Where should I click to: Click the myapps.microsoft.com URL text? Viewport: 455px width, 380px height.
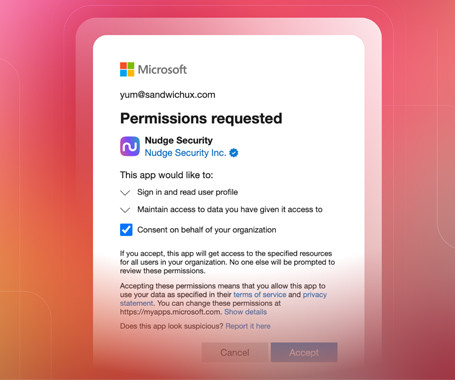(171, 312)
